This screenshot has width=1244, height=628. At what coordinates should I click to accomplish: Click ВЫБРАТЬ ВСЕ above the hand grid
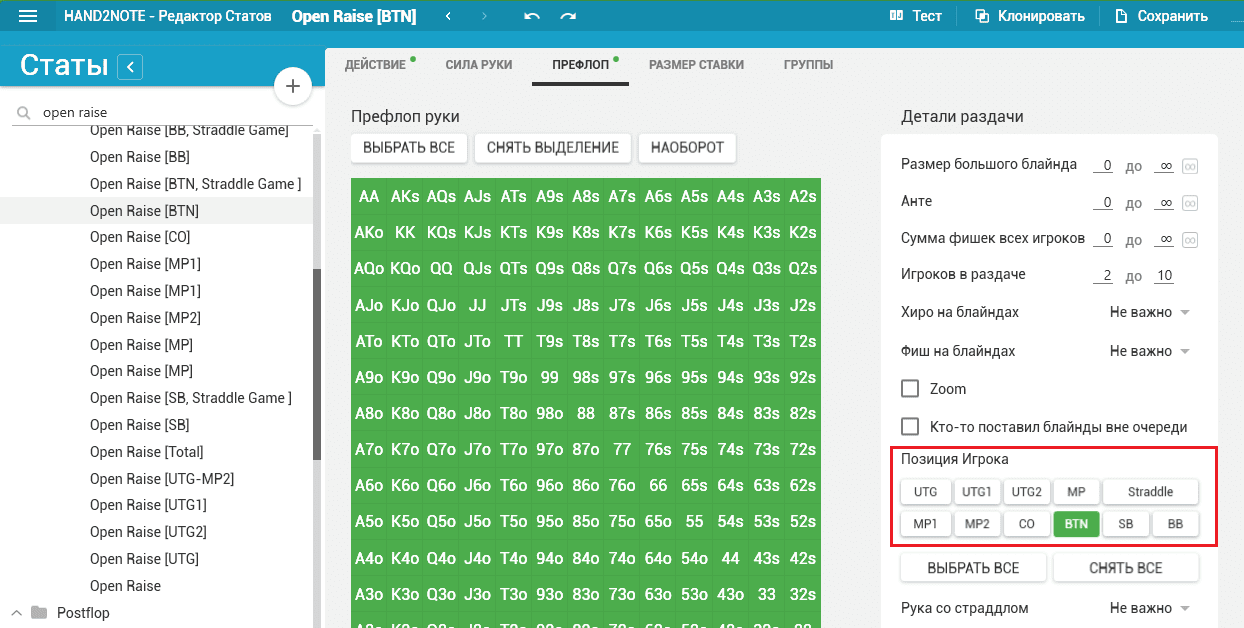tap(409, 148)
